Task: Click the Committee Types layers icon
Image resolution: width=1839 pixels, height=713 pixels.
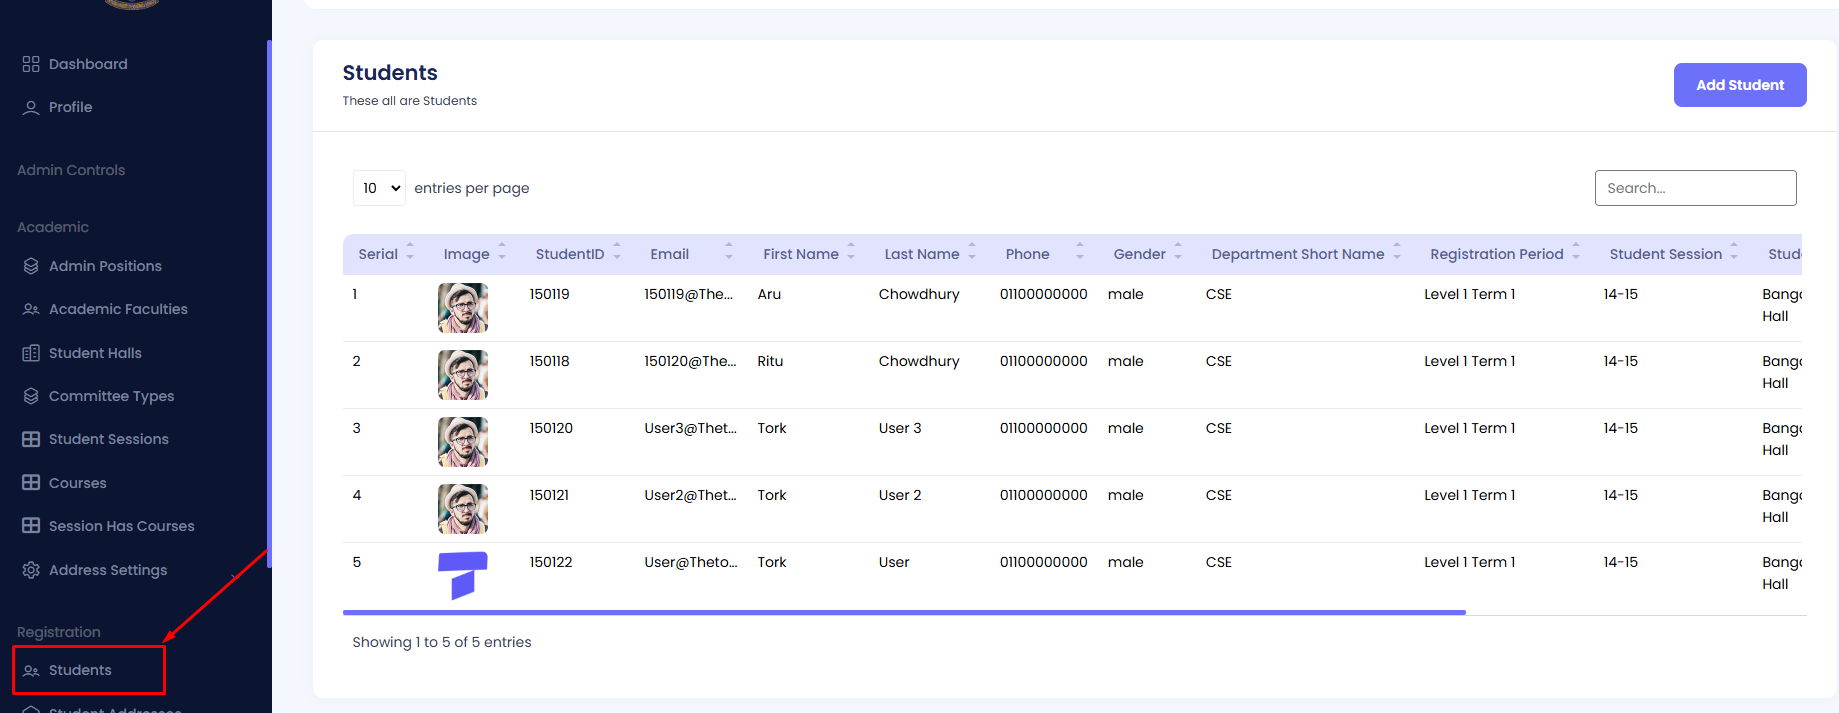Action: pyautogui.click(x=31, y=396)
